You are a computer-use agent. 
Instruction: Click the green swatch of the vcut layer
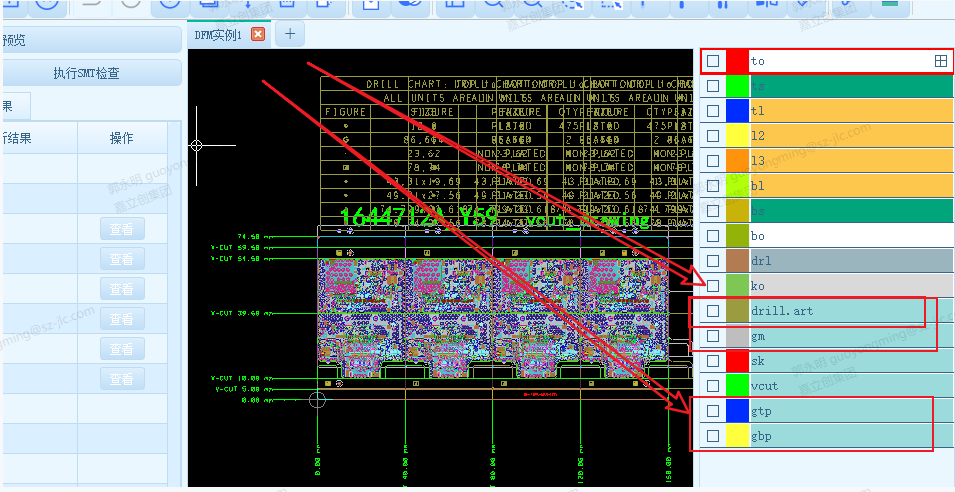[x=737, y=386]
